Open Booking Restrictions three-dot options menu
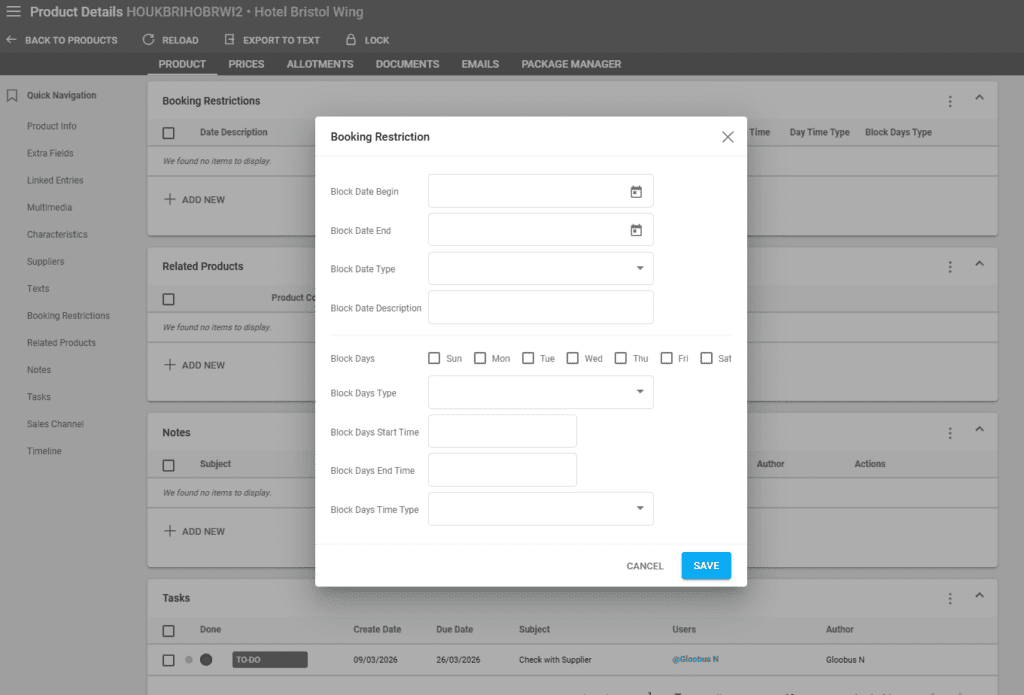This screenshot has height=695, width=1024. [950, 101]
